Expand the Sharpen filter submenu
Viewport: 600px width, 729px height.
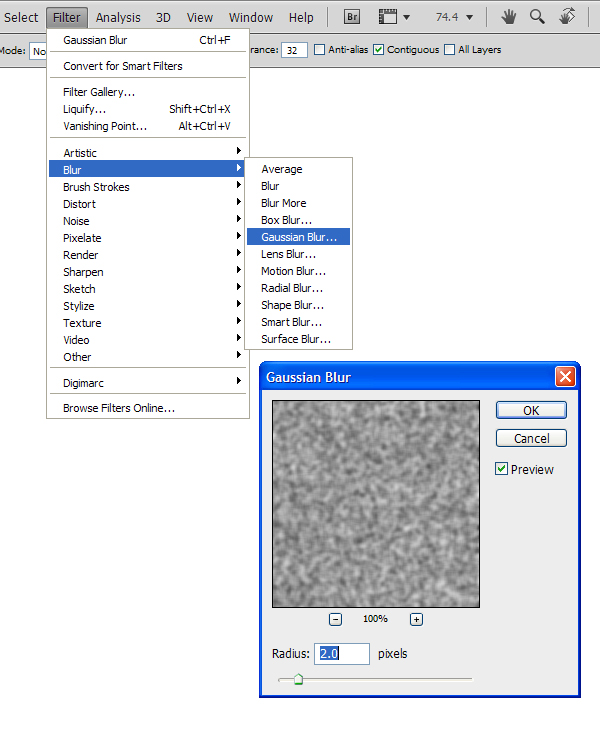point(148,272)
